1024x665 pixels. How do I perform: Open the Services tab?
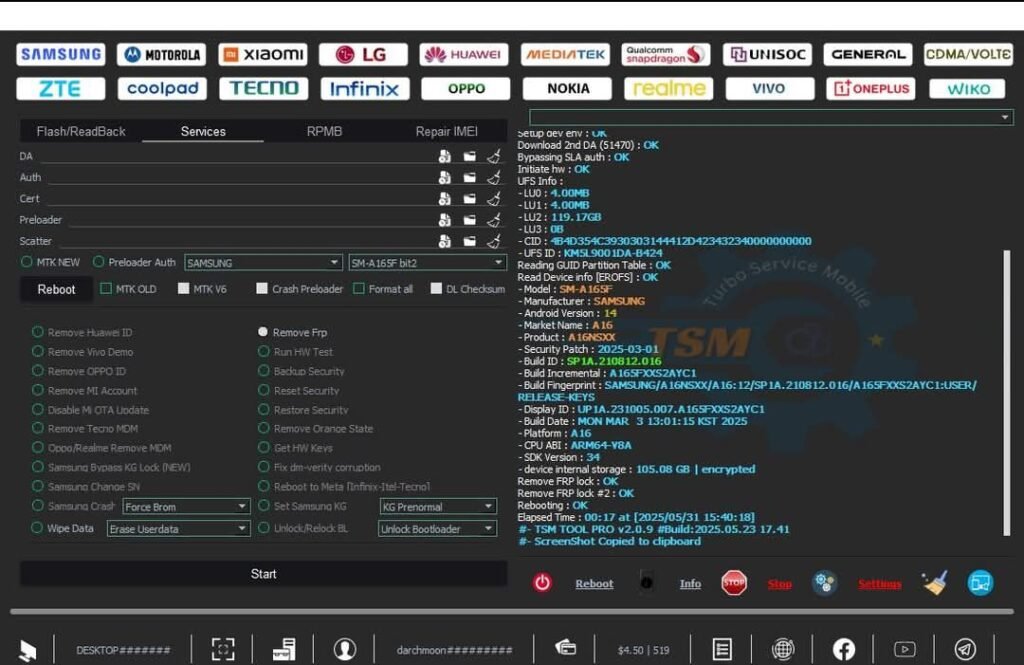[203, 131]
